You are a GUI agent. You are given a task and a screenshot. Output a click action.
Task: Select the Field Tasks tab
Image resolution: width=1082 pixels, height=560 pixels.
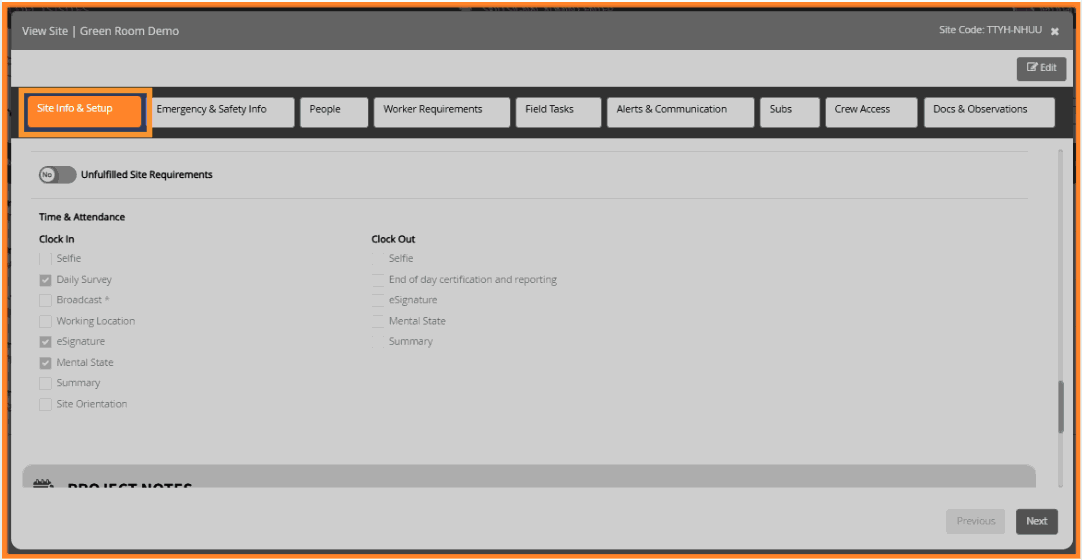coord(558,112)
